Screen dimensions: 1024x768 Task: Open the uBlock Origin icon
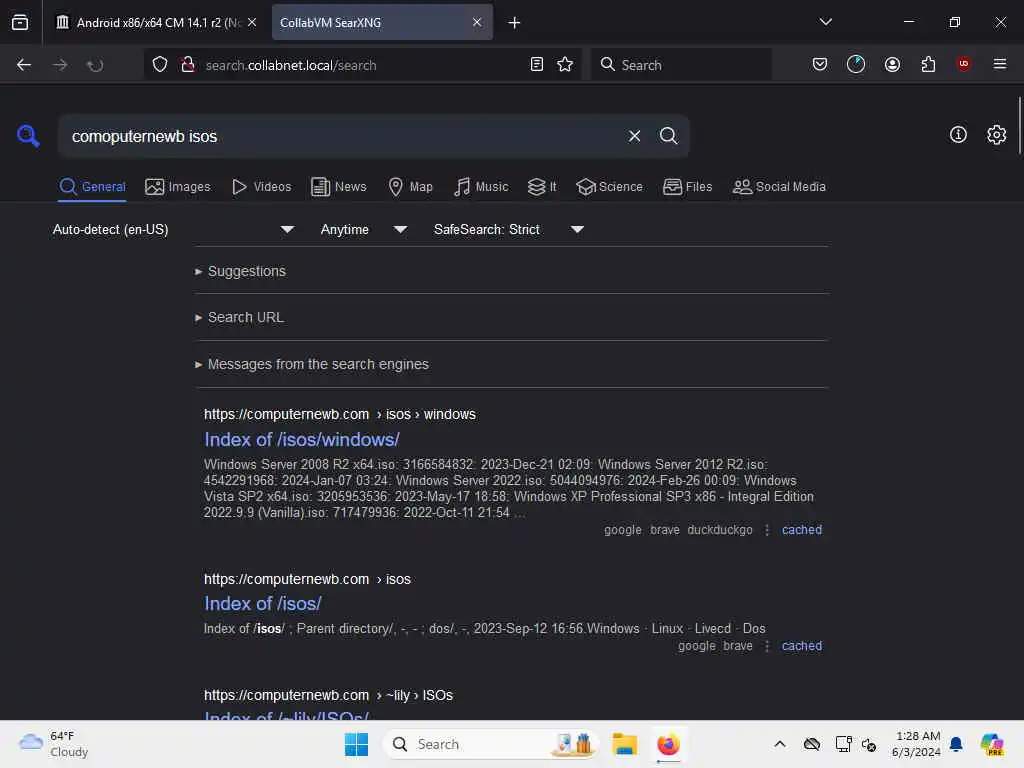[963, 63]
